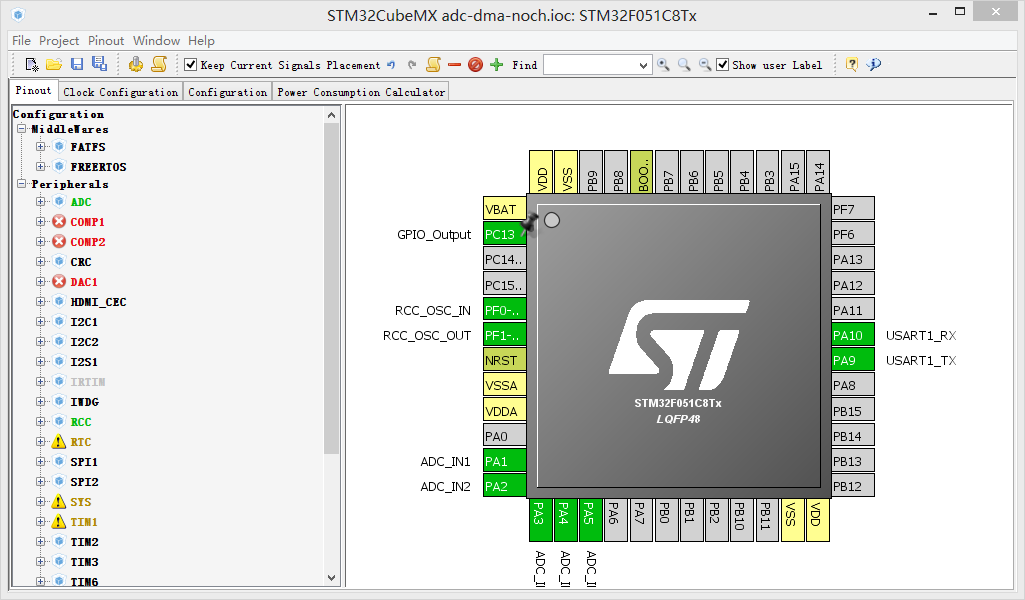The image size is (1025, 600).
Task: Click the PC13 pin on the chip
Action: pos(504,234)
